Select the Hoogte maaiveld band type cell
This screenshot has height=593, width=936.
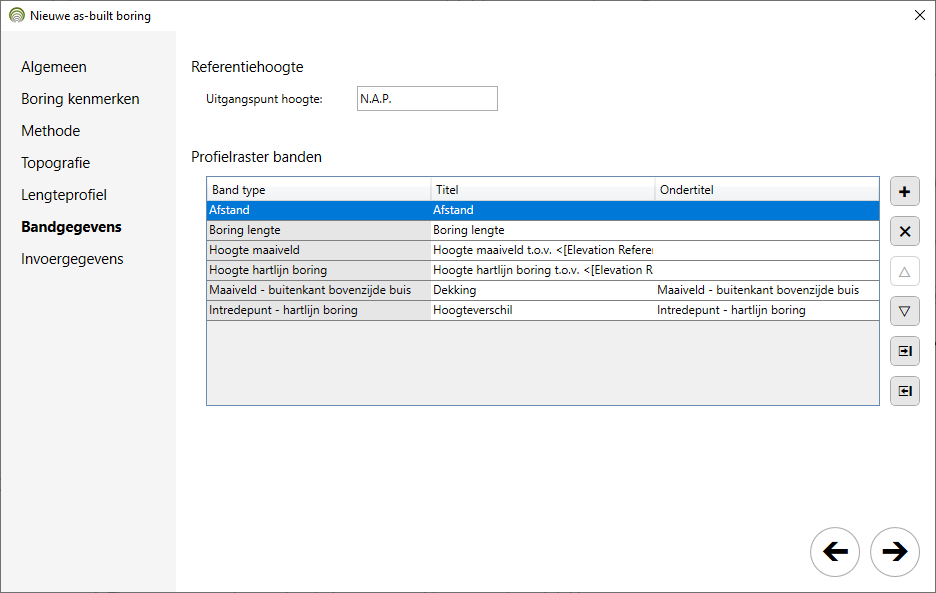[x=319, y=250]
